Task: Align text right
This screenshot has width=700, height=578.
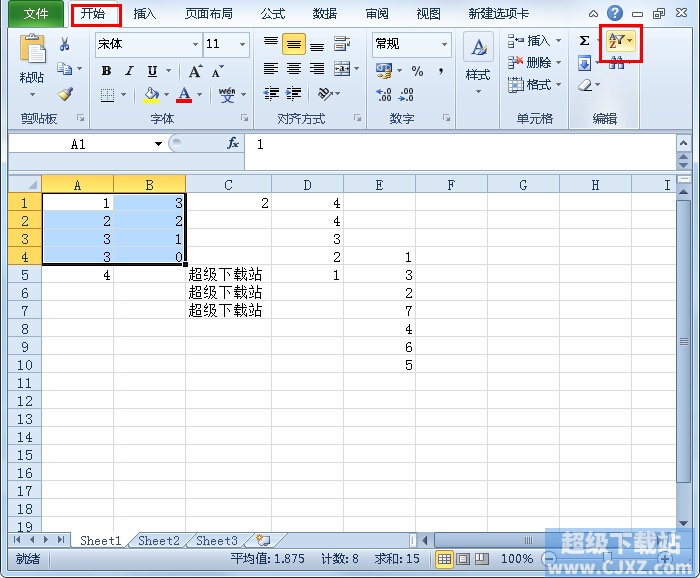Action: 317,69
